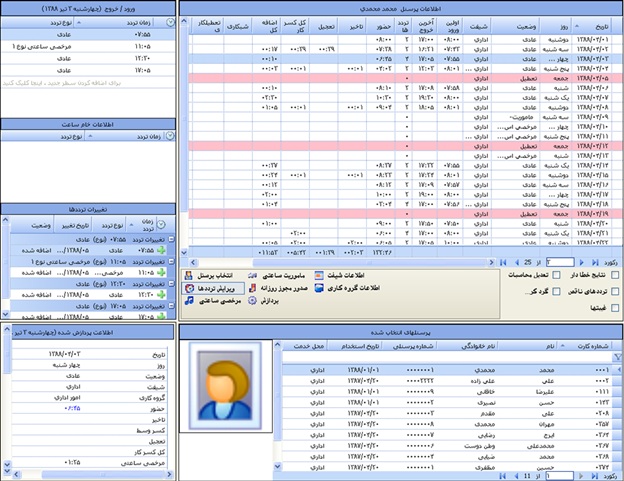Click green plus icon for 11:05 change
The width and height of the screenshot is (624, 481).
tap(161, 273)
